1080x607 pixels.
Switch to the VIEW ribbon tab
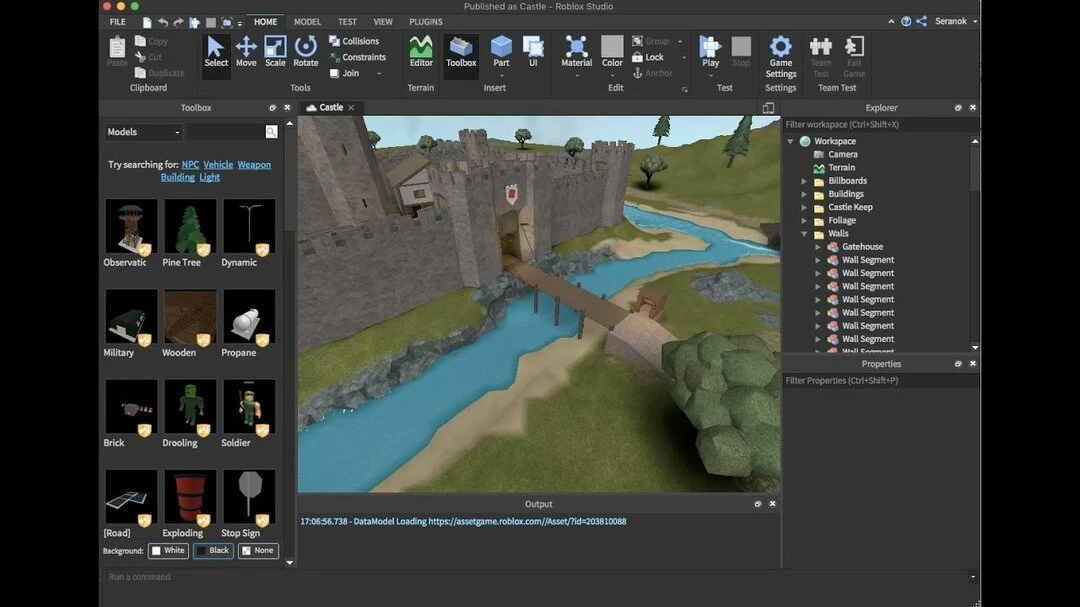coord(383,22)
